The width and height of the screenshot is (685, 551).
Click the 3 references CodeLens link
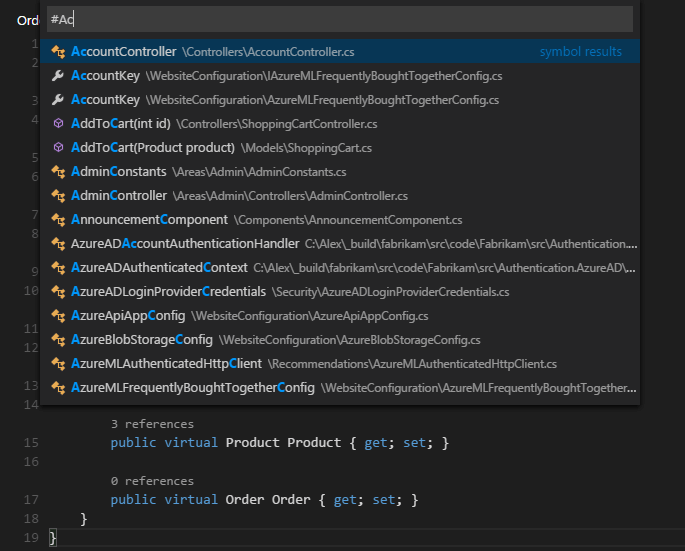click(x=152, y=424)
